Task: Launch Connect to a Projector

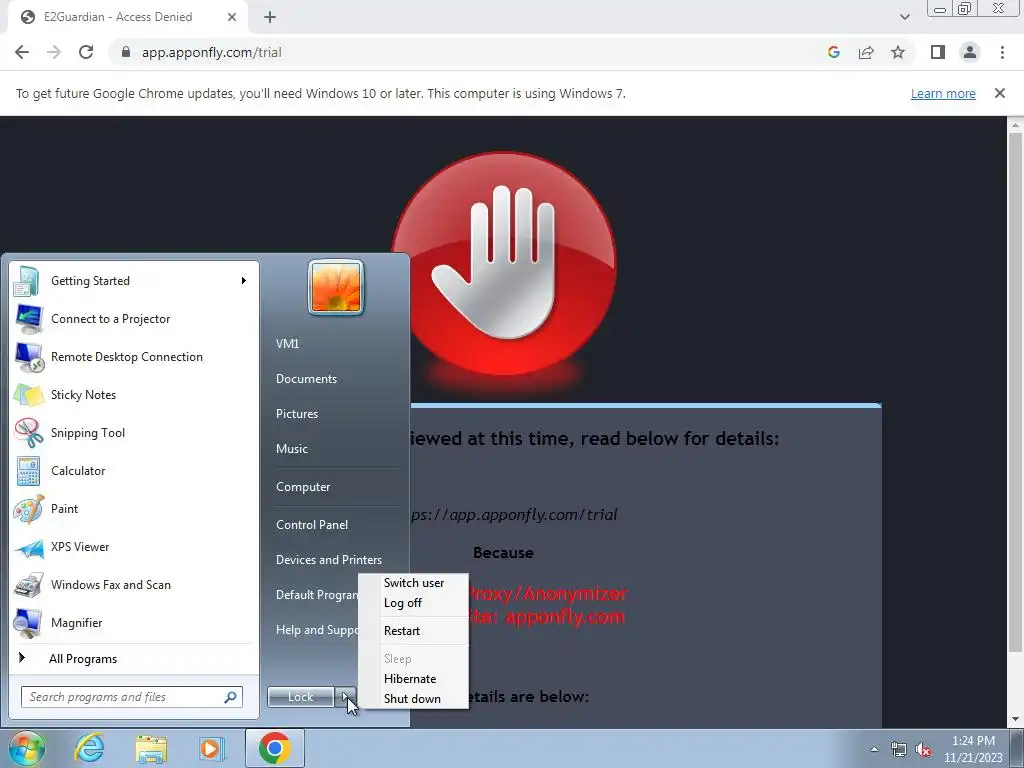Action: coord(134,319)
